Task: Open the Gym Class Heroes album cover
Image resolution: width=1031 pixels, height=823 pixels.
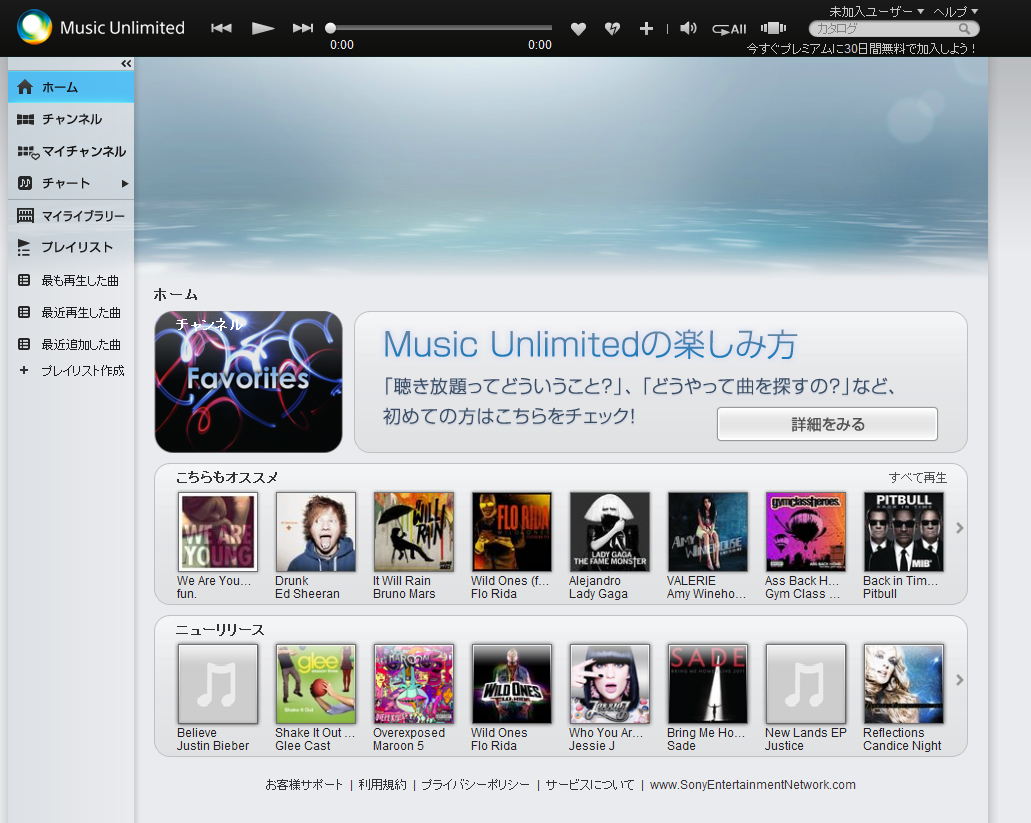Action: tap(805, 532)
